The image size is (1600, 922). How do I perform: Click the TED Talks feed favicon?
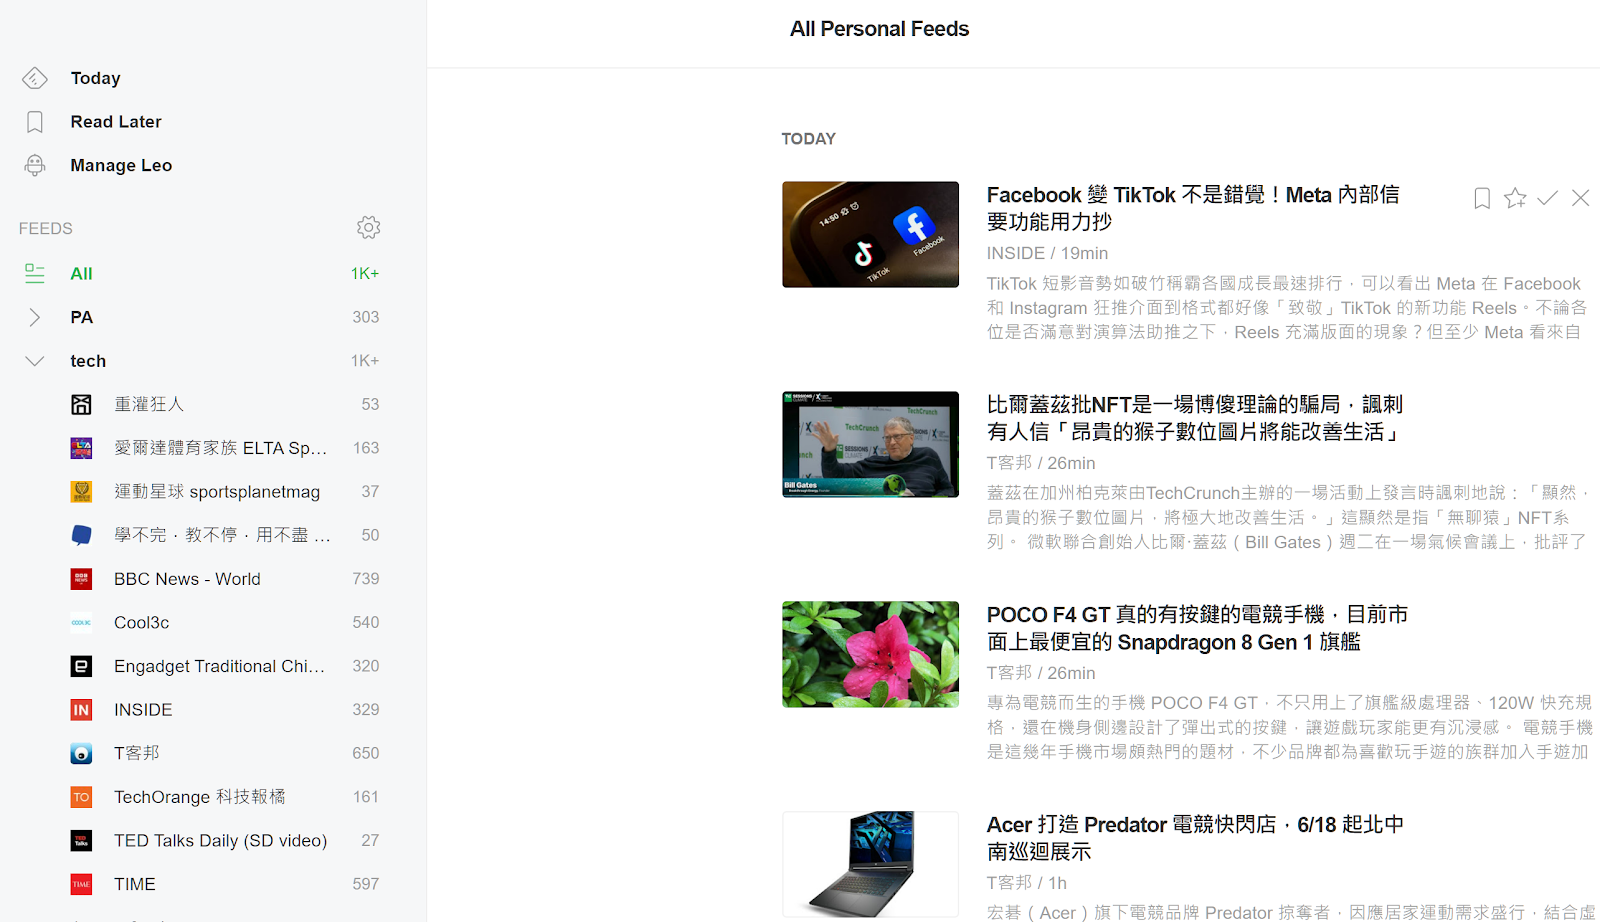click(x=81, y=841)
